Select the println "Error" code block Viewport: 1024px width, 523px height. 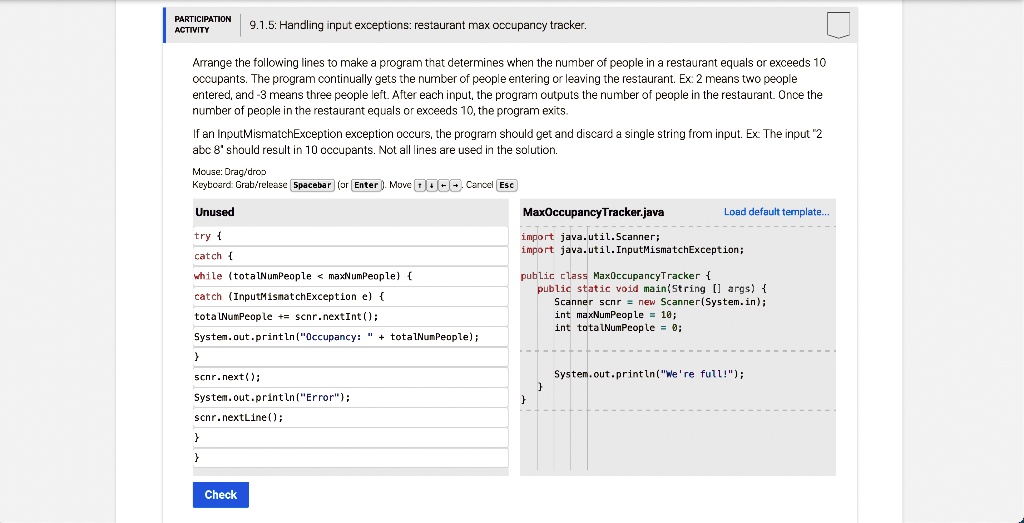(x=350, y=398)
